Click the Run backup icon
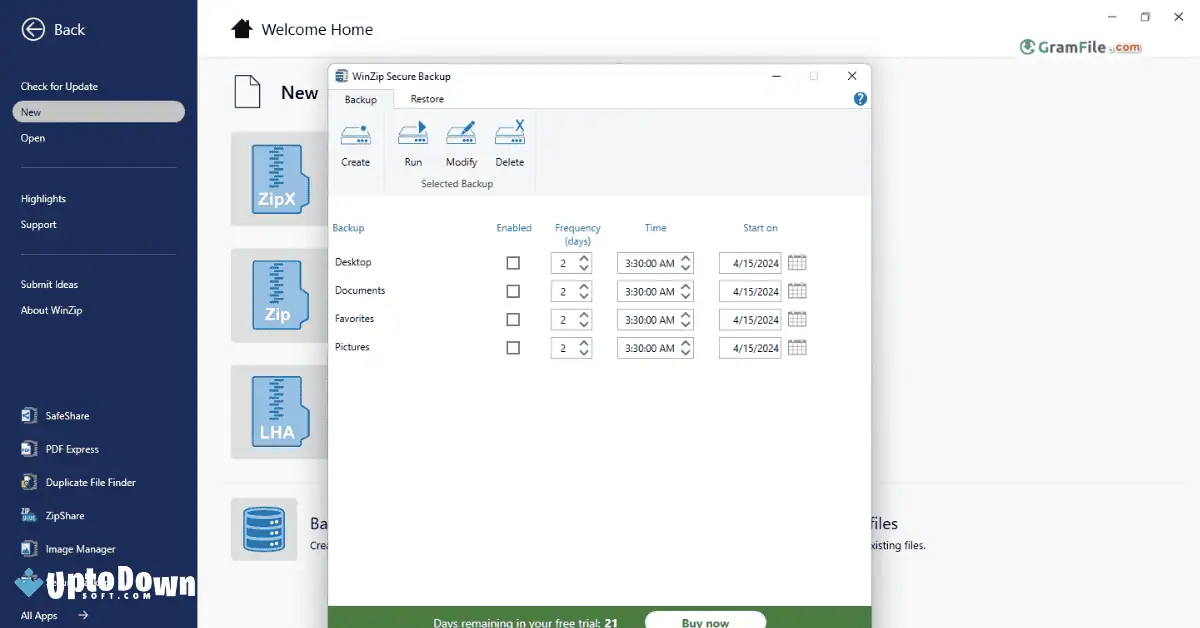1200x628 pixels. 413,143
